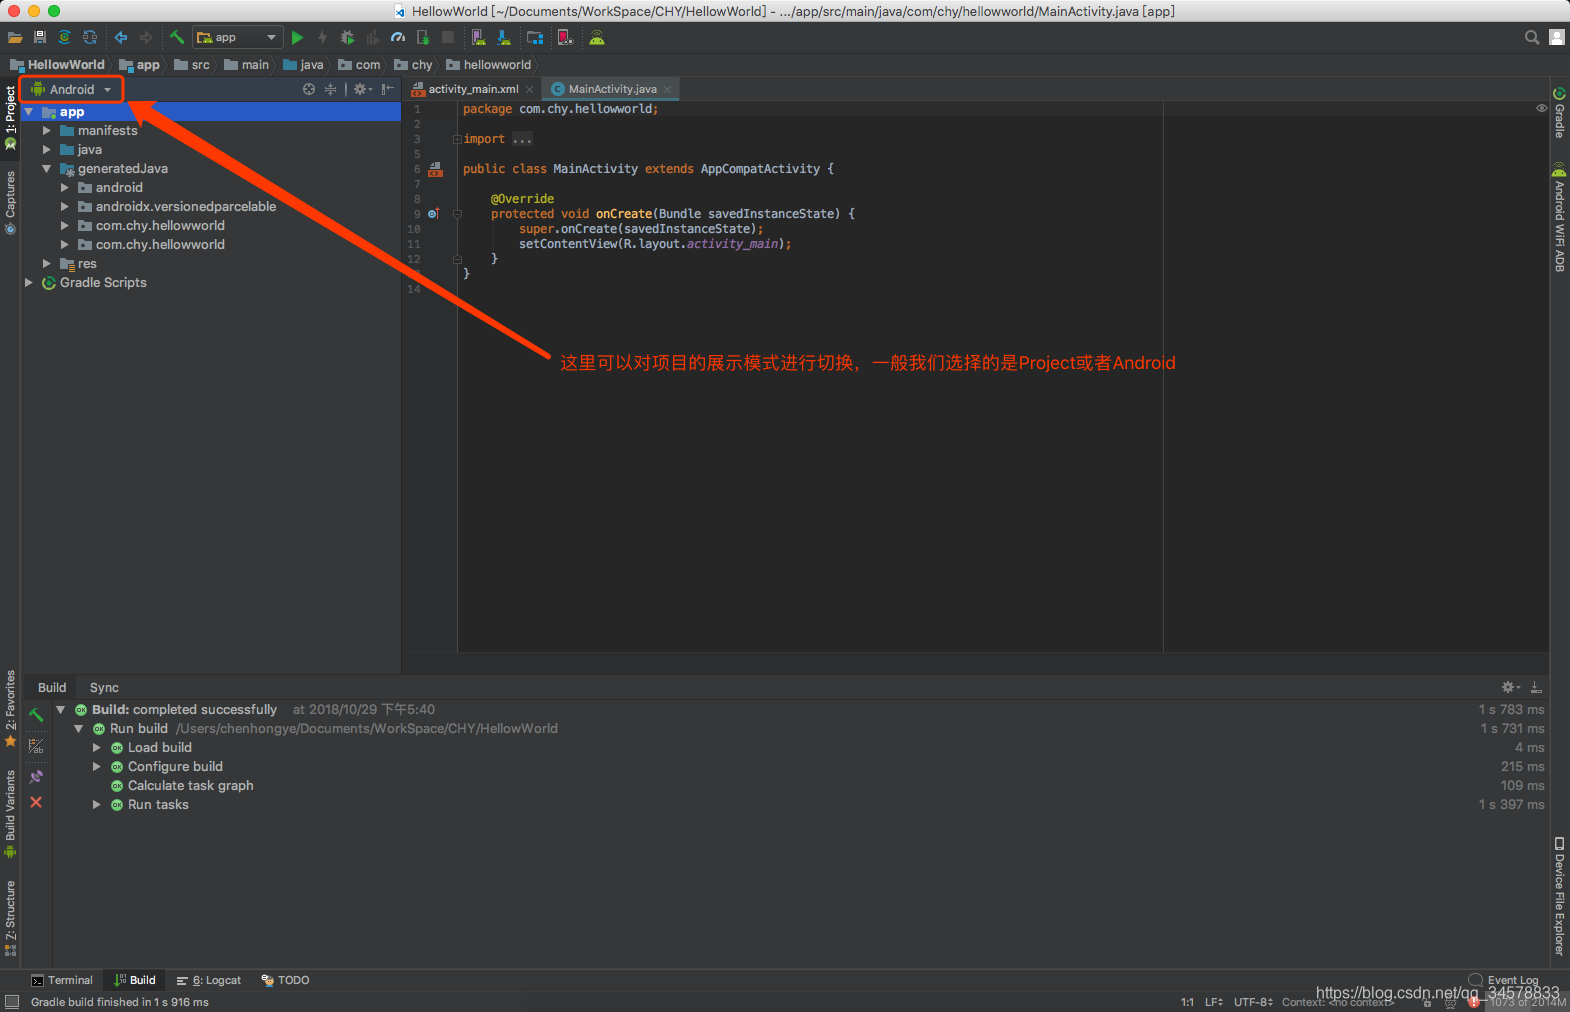
Task: Expand the res folder
Action: (x=46, y=264)
